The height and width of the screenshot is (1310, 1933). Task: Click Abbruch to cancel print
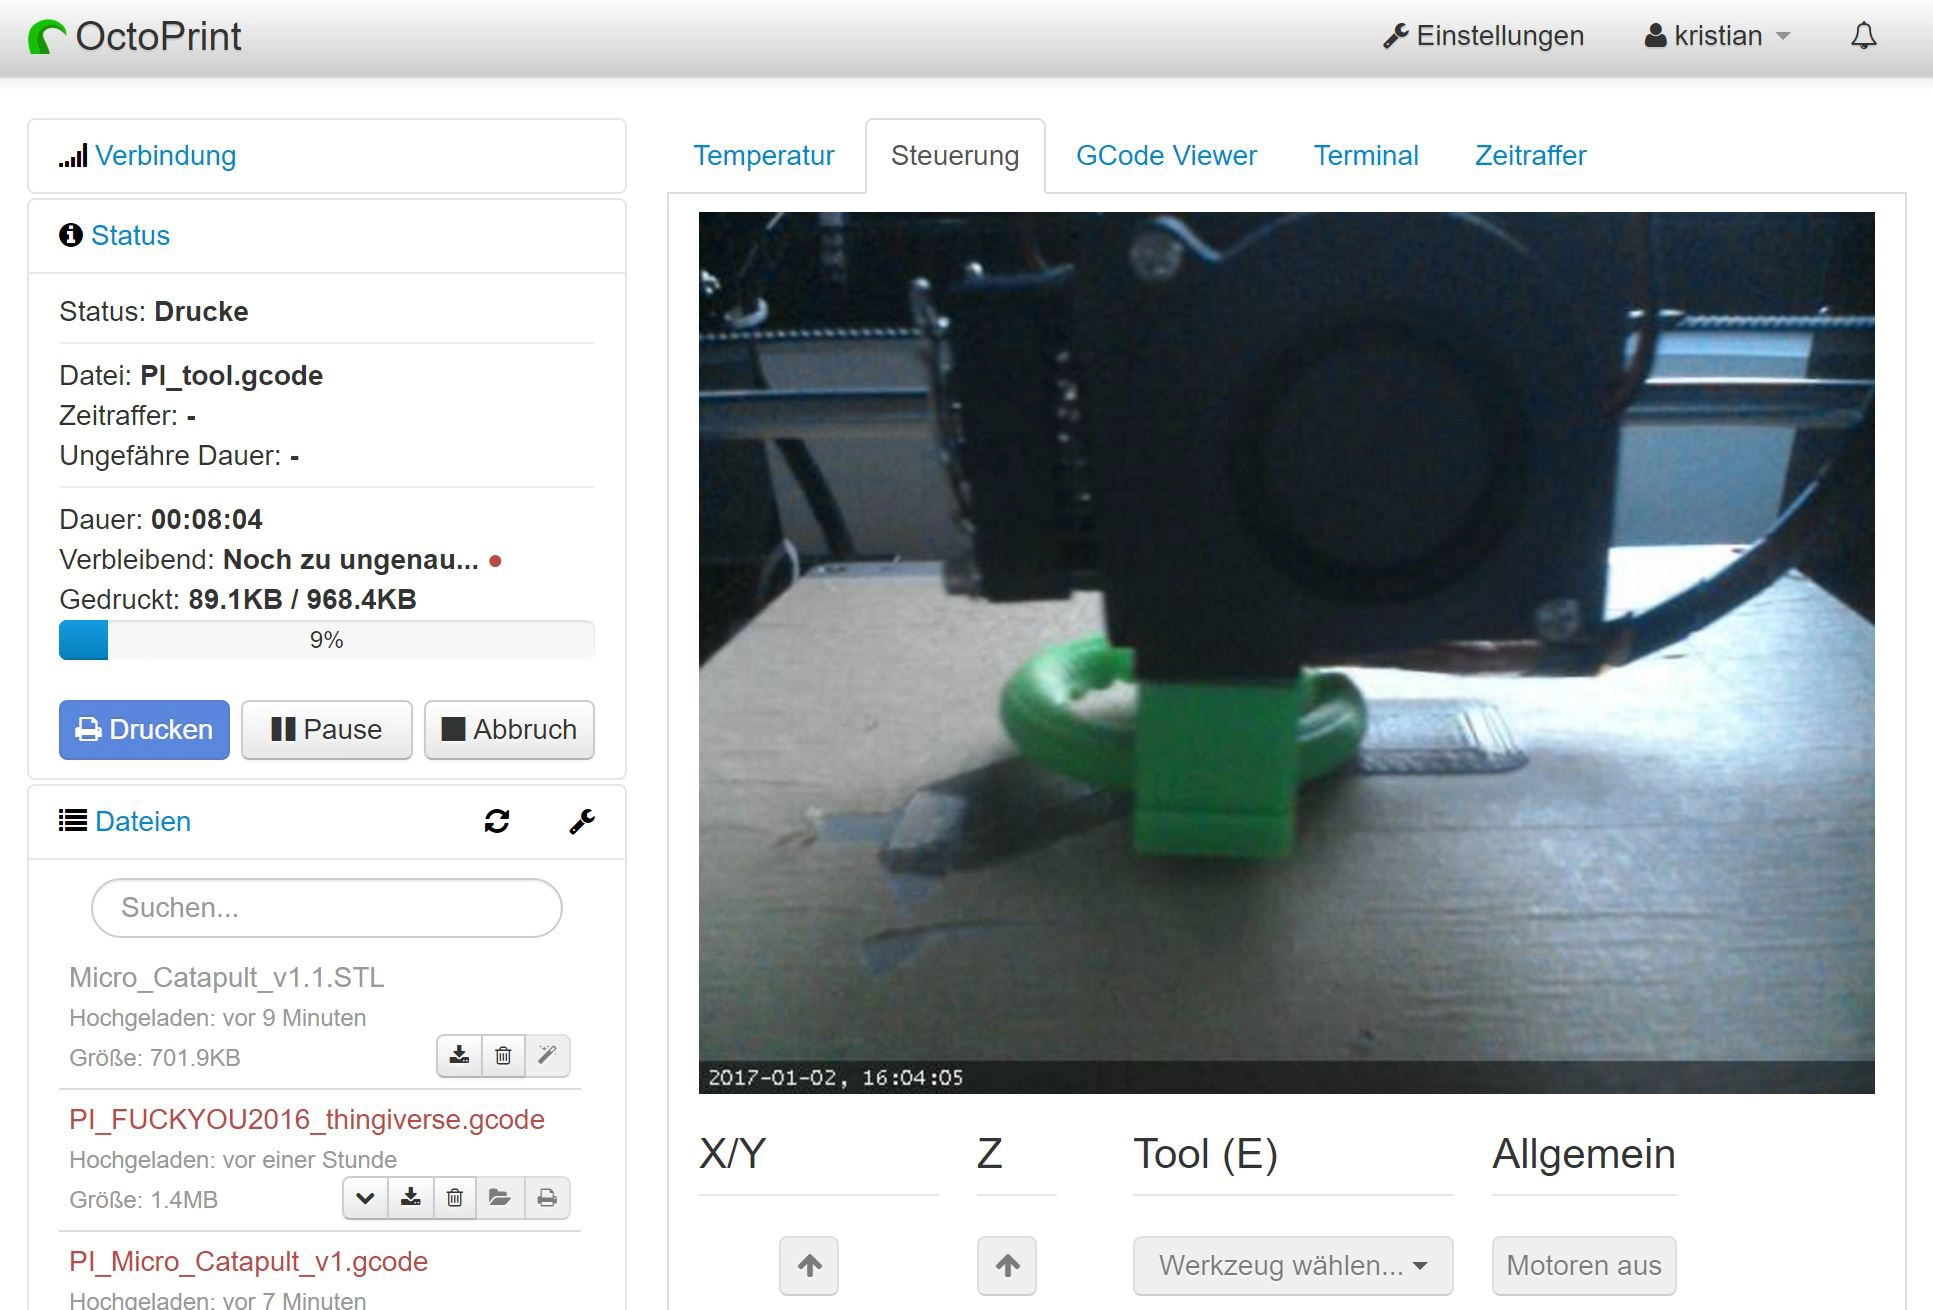tap(509, 730)
